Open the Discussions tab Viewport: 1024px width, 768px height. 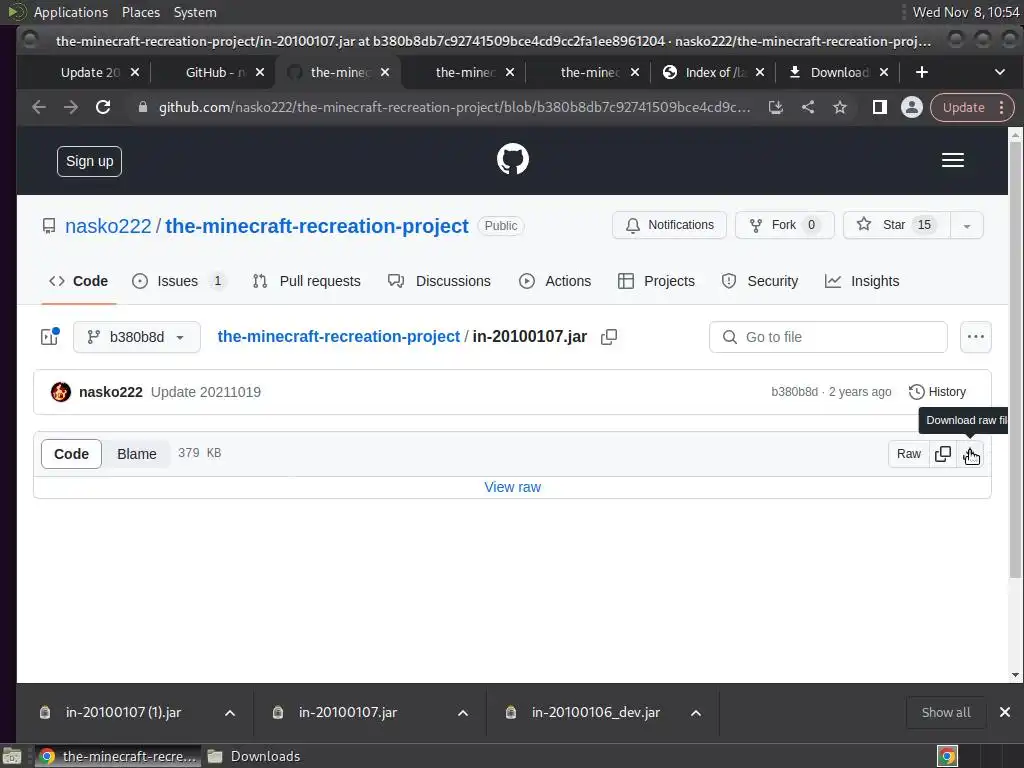click(x=439, y=281)
